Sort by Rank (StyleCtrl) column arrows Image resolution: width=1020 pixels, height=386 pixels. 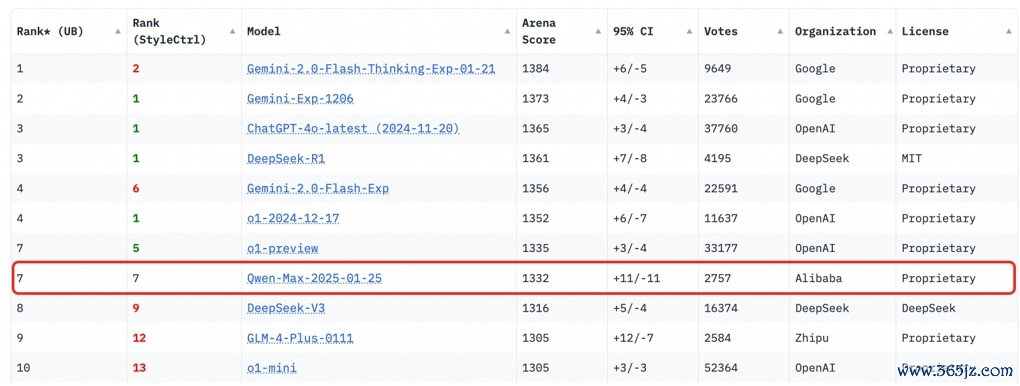pos(232,31)
